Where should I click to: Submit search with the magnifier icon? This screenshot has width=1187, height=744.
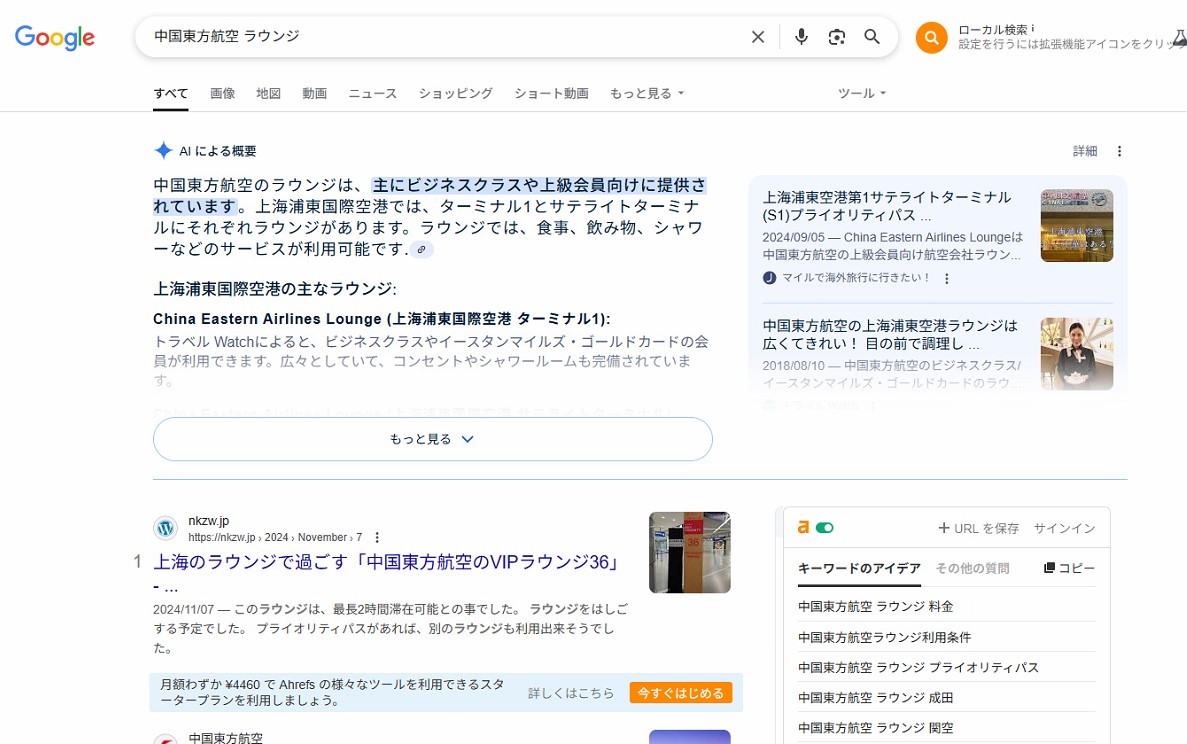click(872, 36)
